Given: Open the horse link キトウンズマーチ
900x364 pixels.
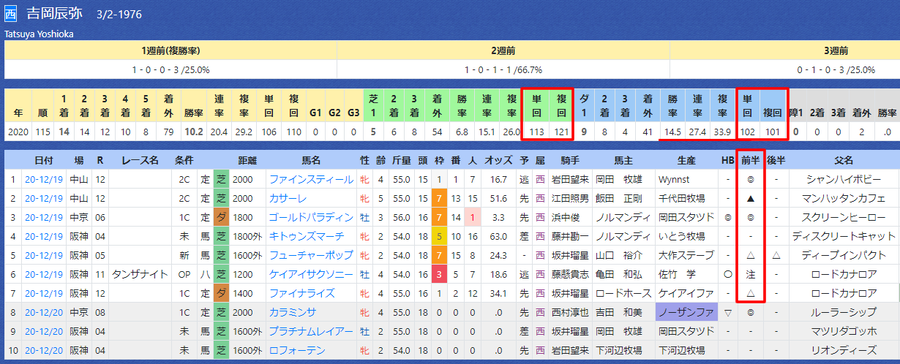Looking at the screenshot, I should click(307, 237).
